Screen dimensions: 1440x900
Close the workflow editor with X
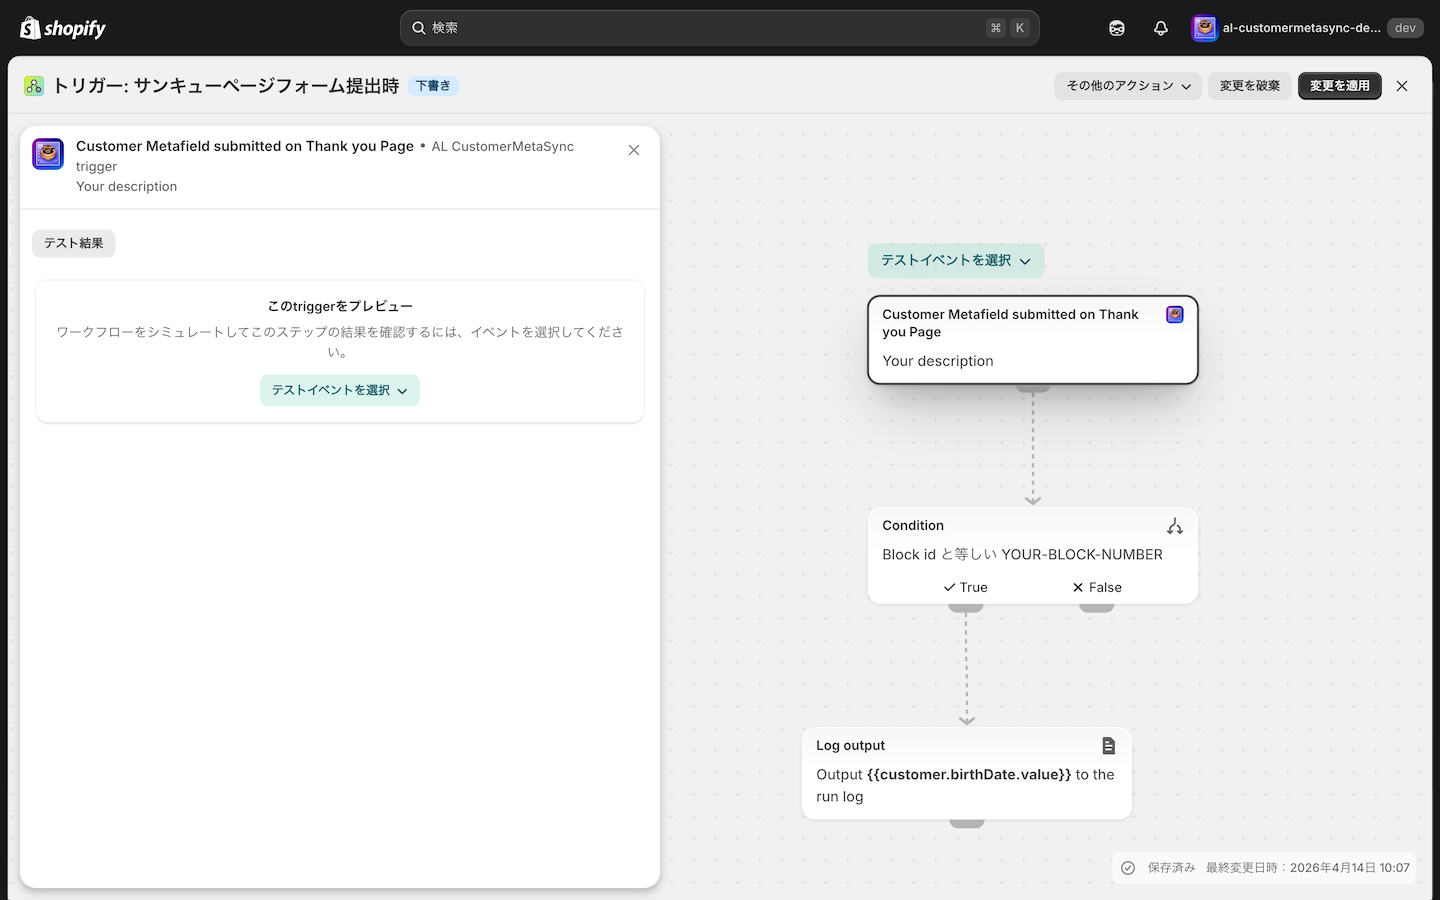coord(1402,86)
